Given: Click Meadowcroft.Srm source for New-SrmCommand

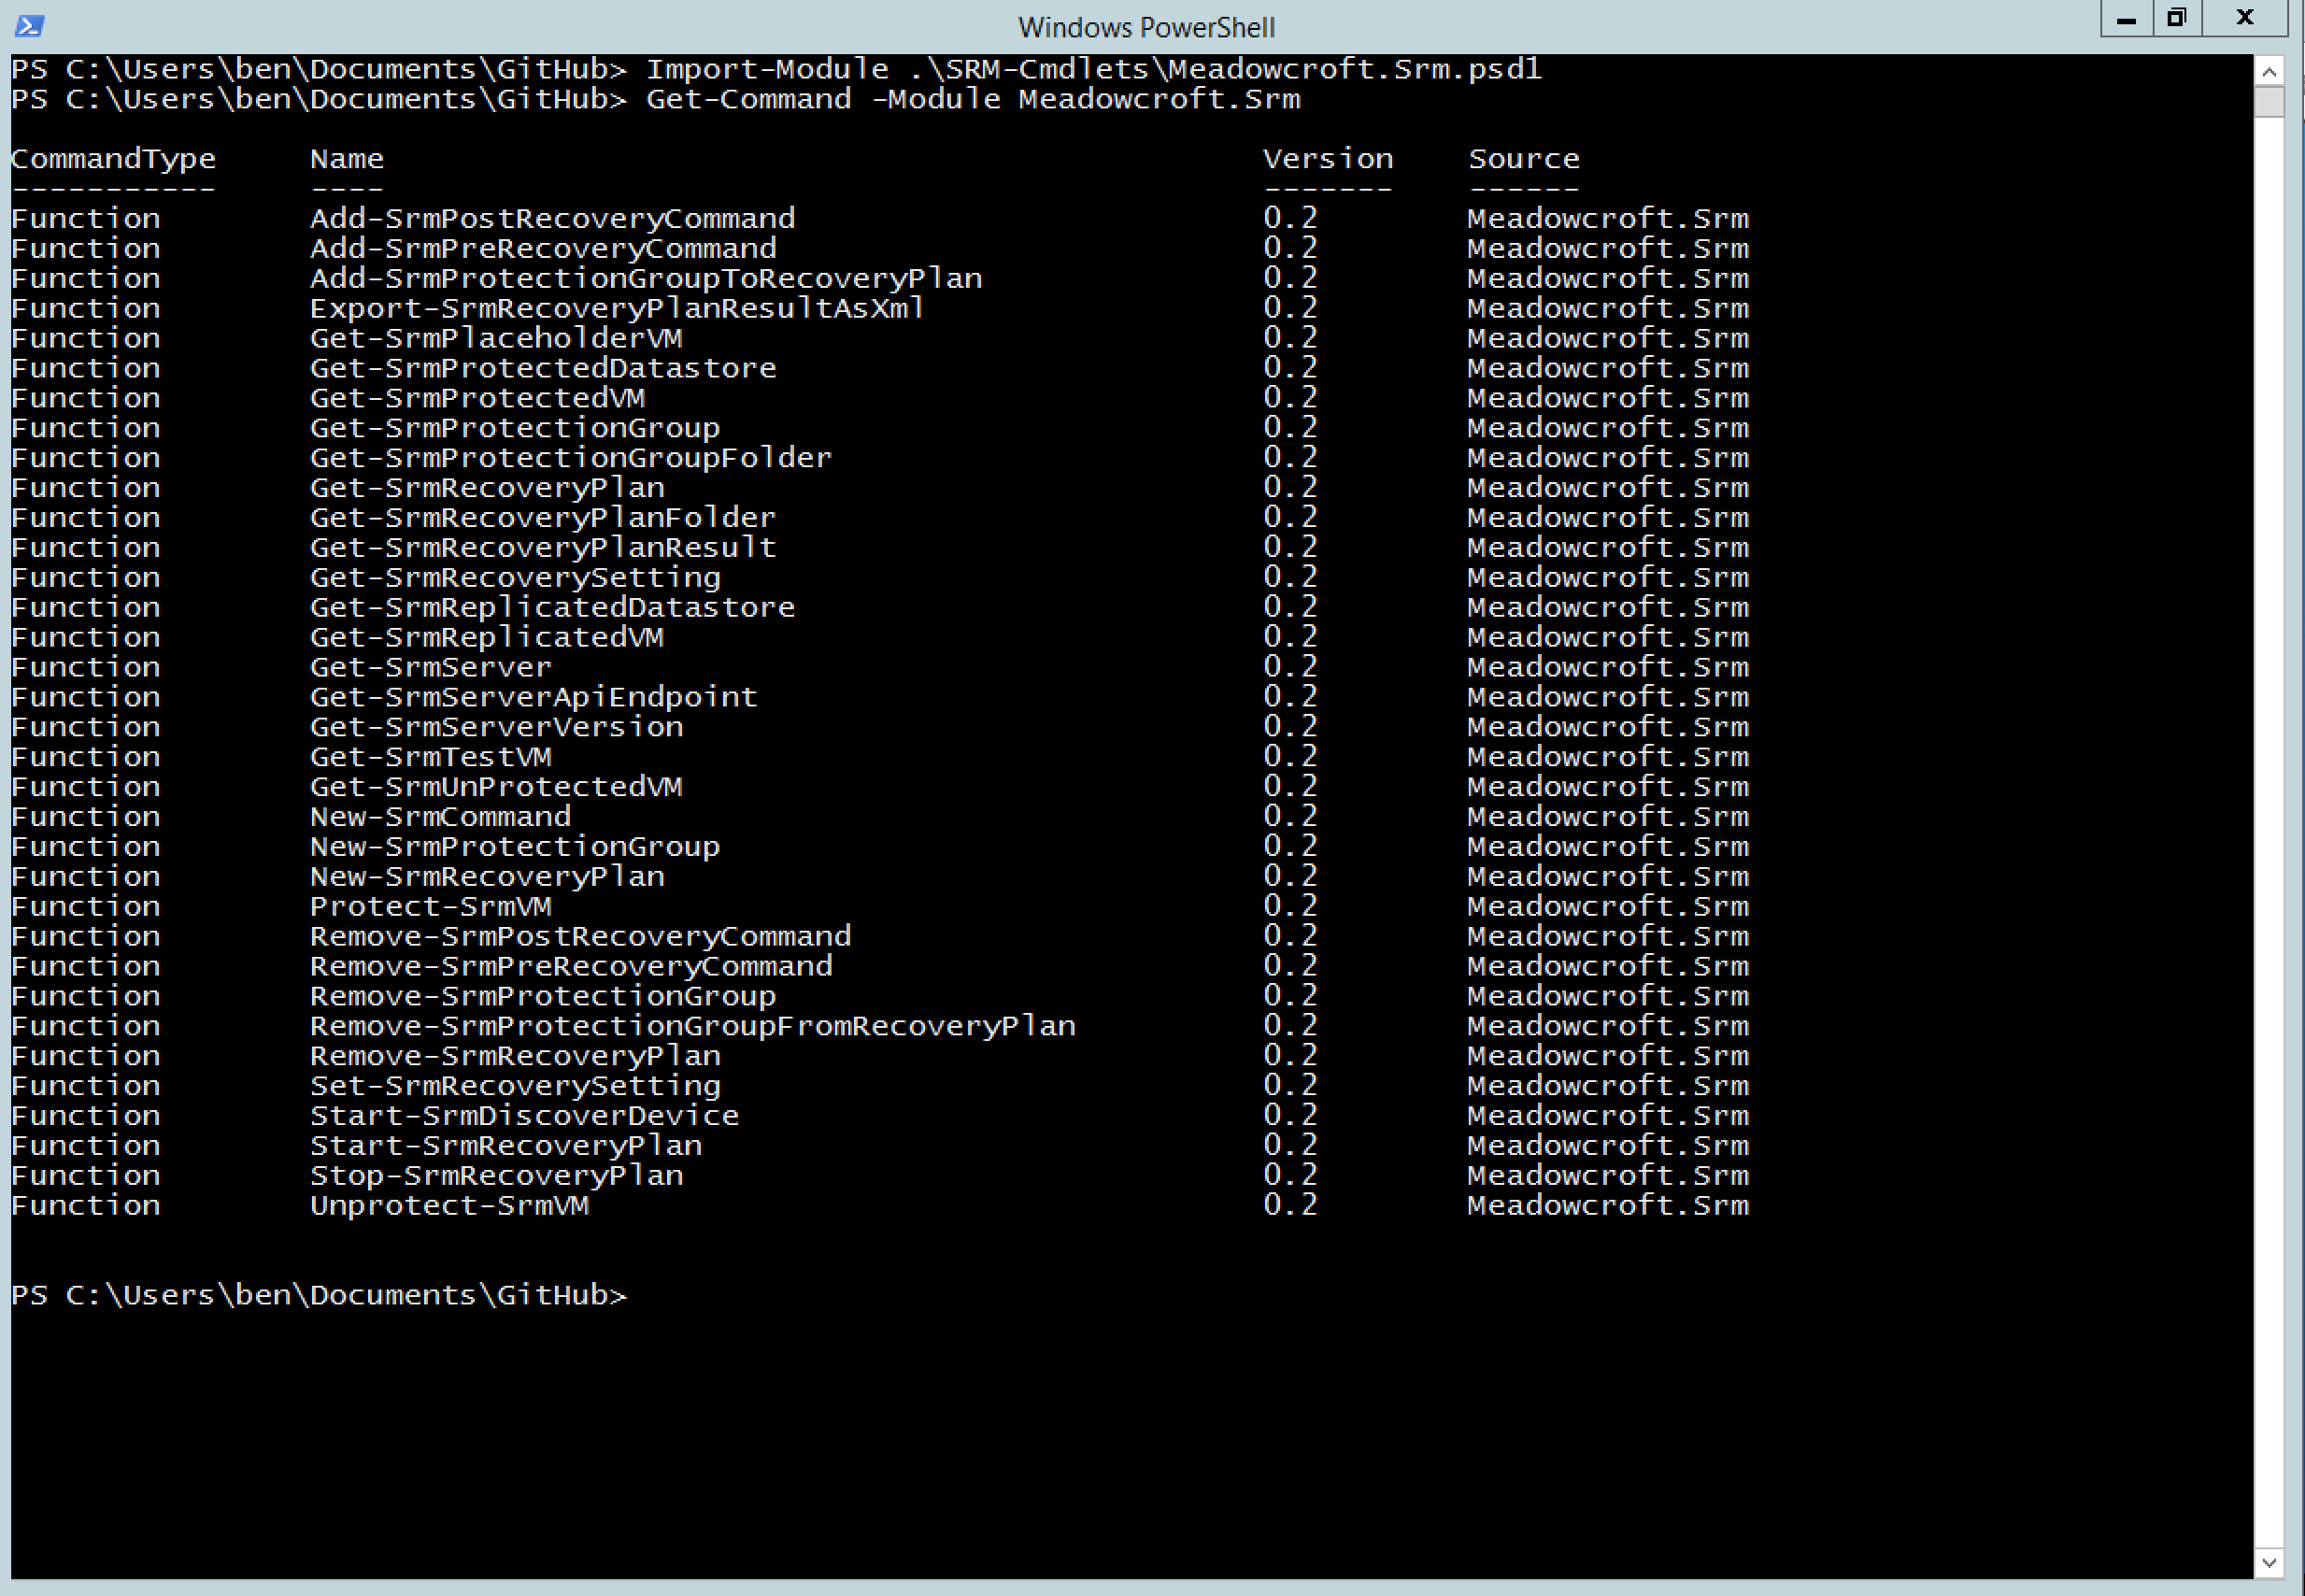Looking at the screenshot, I should point(1608,818).
